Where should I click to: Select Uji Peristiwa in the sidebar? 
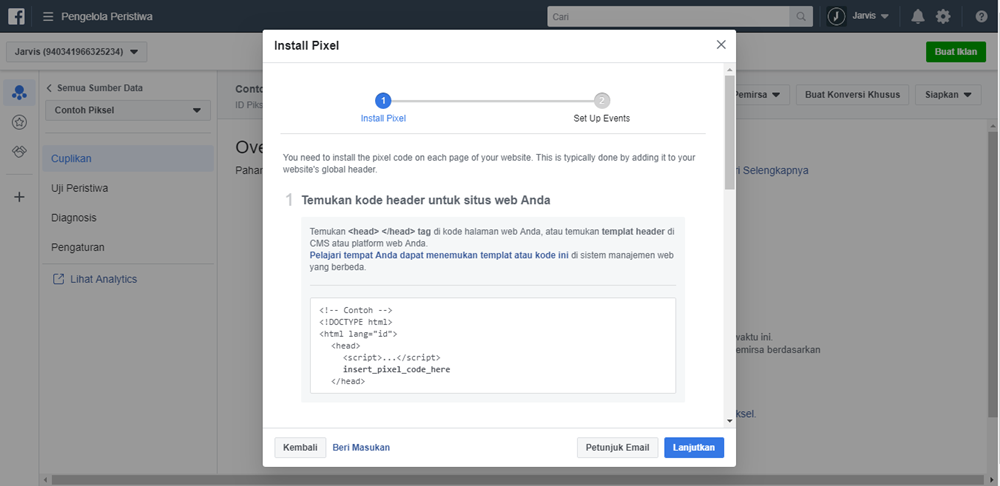128,188
